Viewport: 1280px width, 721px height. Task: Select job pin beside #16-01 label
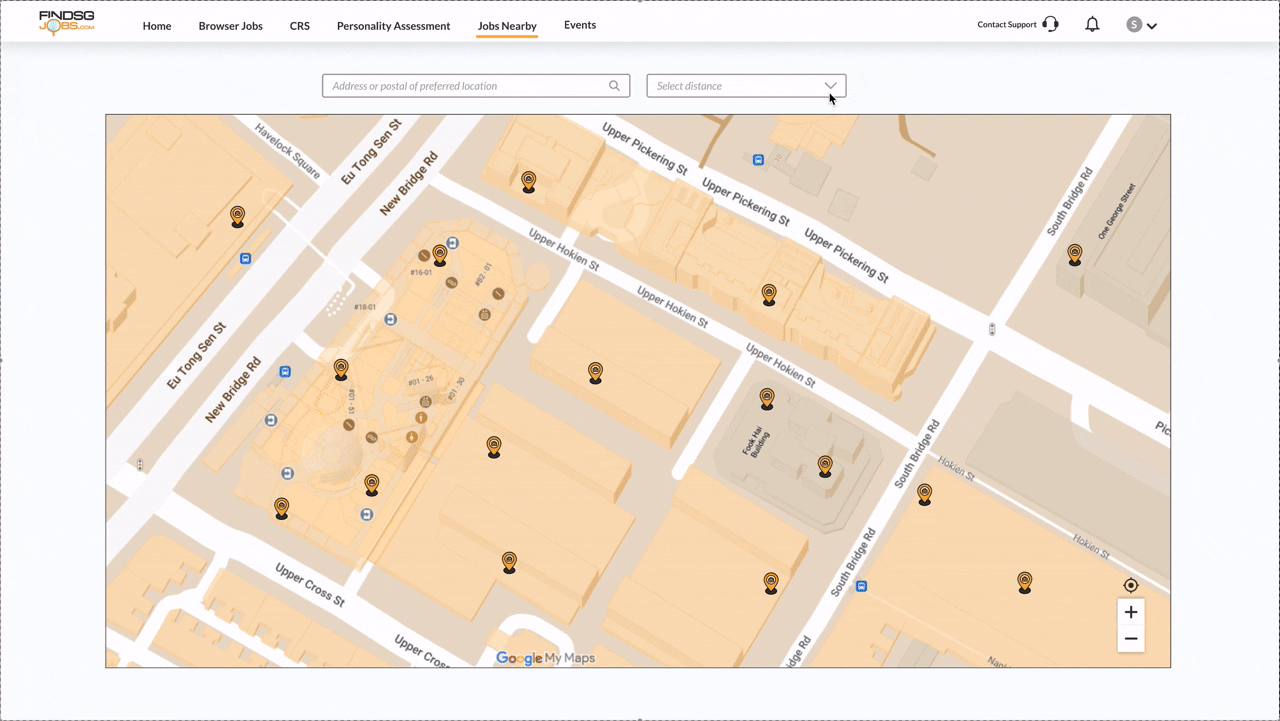pos(440,255)
